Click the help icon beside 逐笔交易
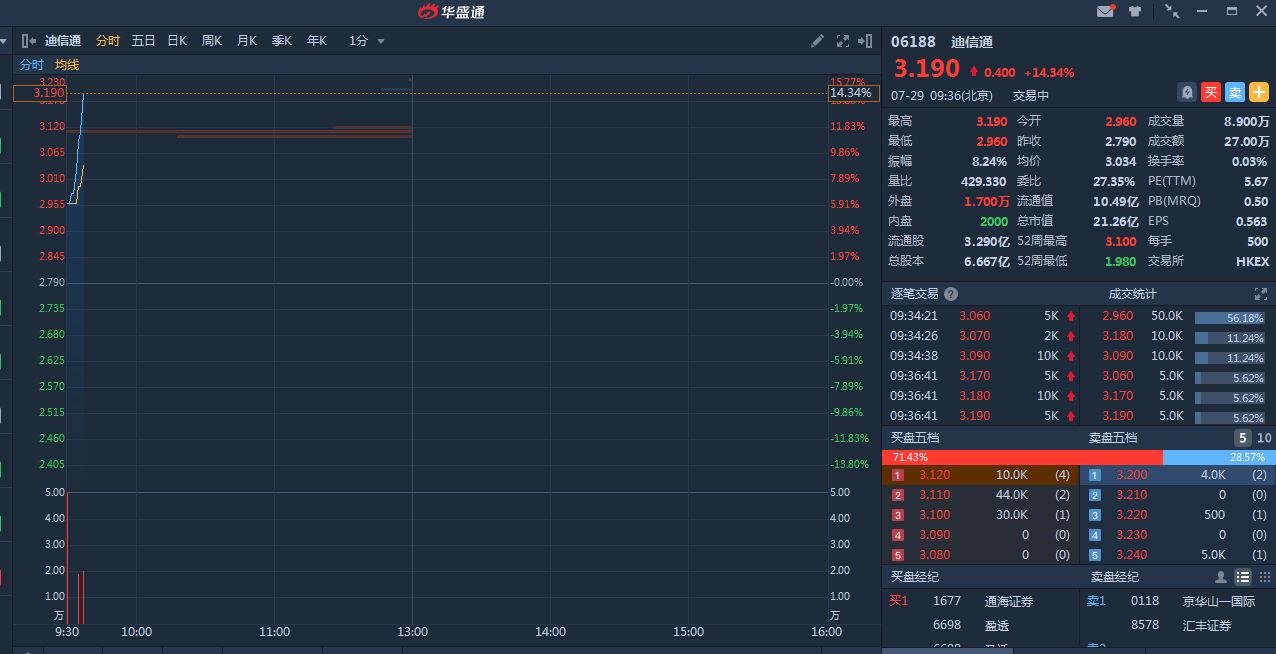The image size is (1276, 654). click(x=951, y=294)
